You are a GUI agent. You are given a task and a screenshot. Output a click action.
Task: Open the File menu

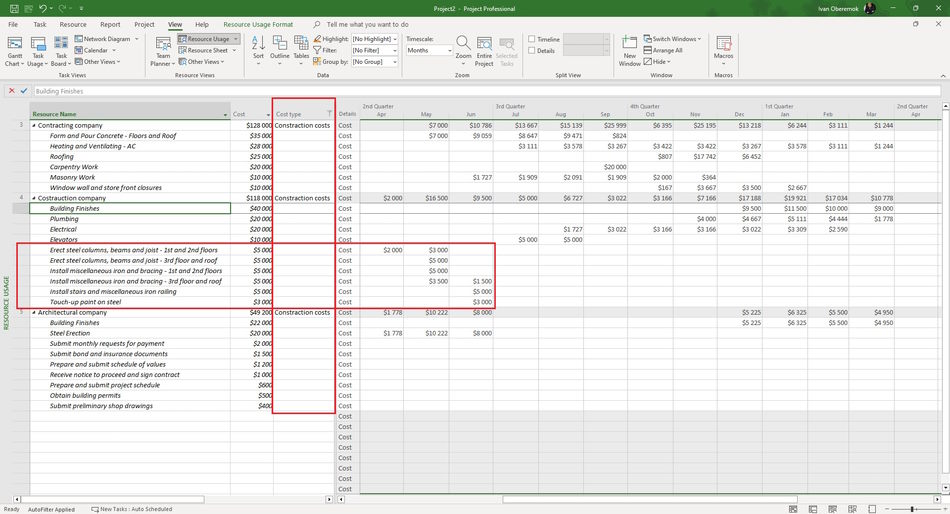(13, 24)
